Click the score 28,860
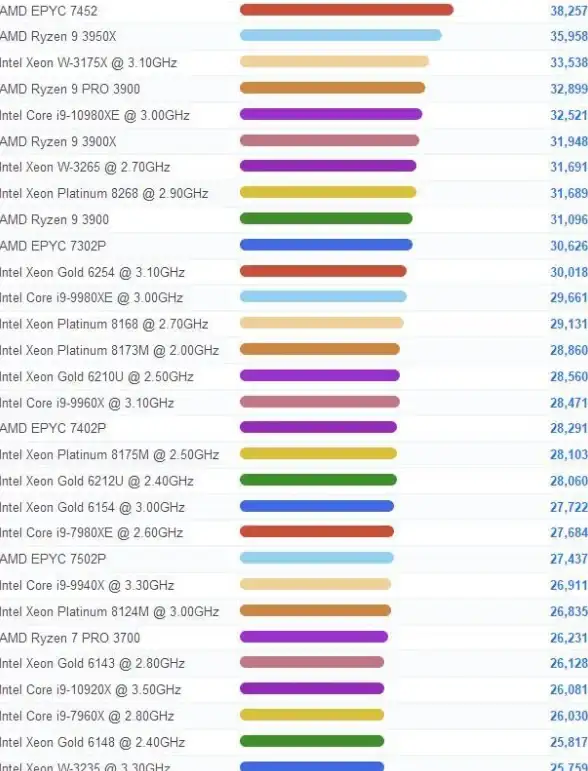The image size is (588, 771). [x=569, y=350]
